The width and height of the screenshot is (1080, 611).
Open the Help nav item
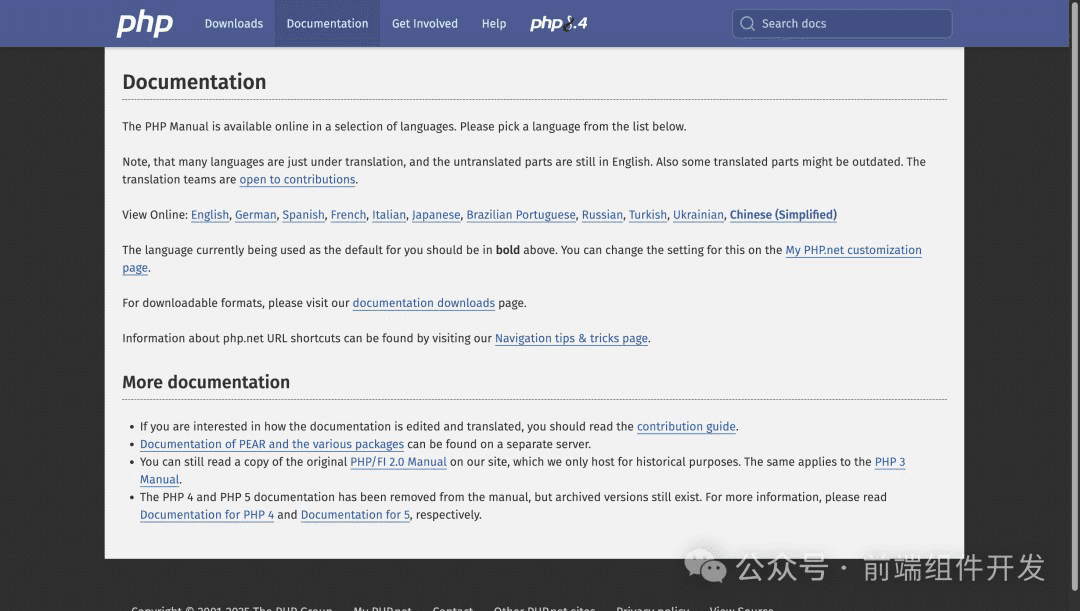pyautogui.click(x=494, y=23)
